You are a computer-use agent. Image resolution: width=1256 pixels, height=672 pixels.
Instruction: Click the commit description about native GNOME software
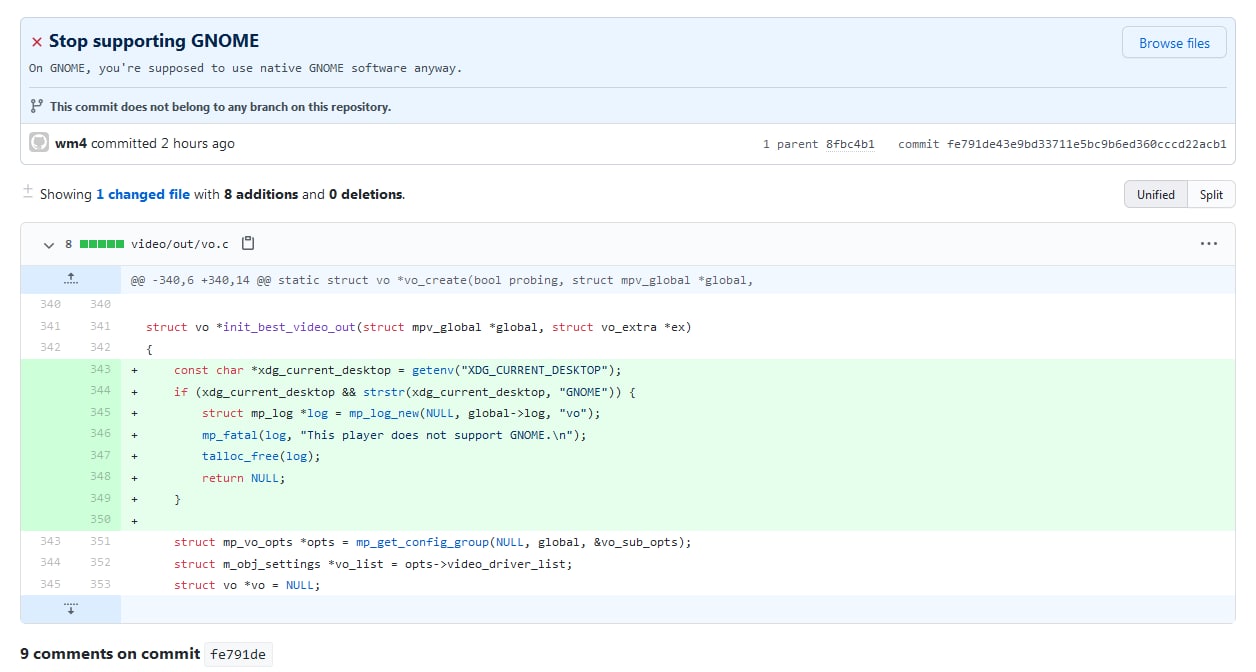coord(245,68)
